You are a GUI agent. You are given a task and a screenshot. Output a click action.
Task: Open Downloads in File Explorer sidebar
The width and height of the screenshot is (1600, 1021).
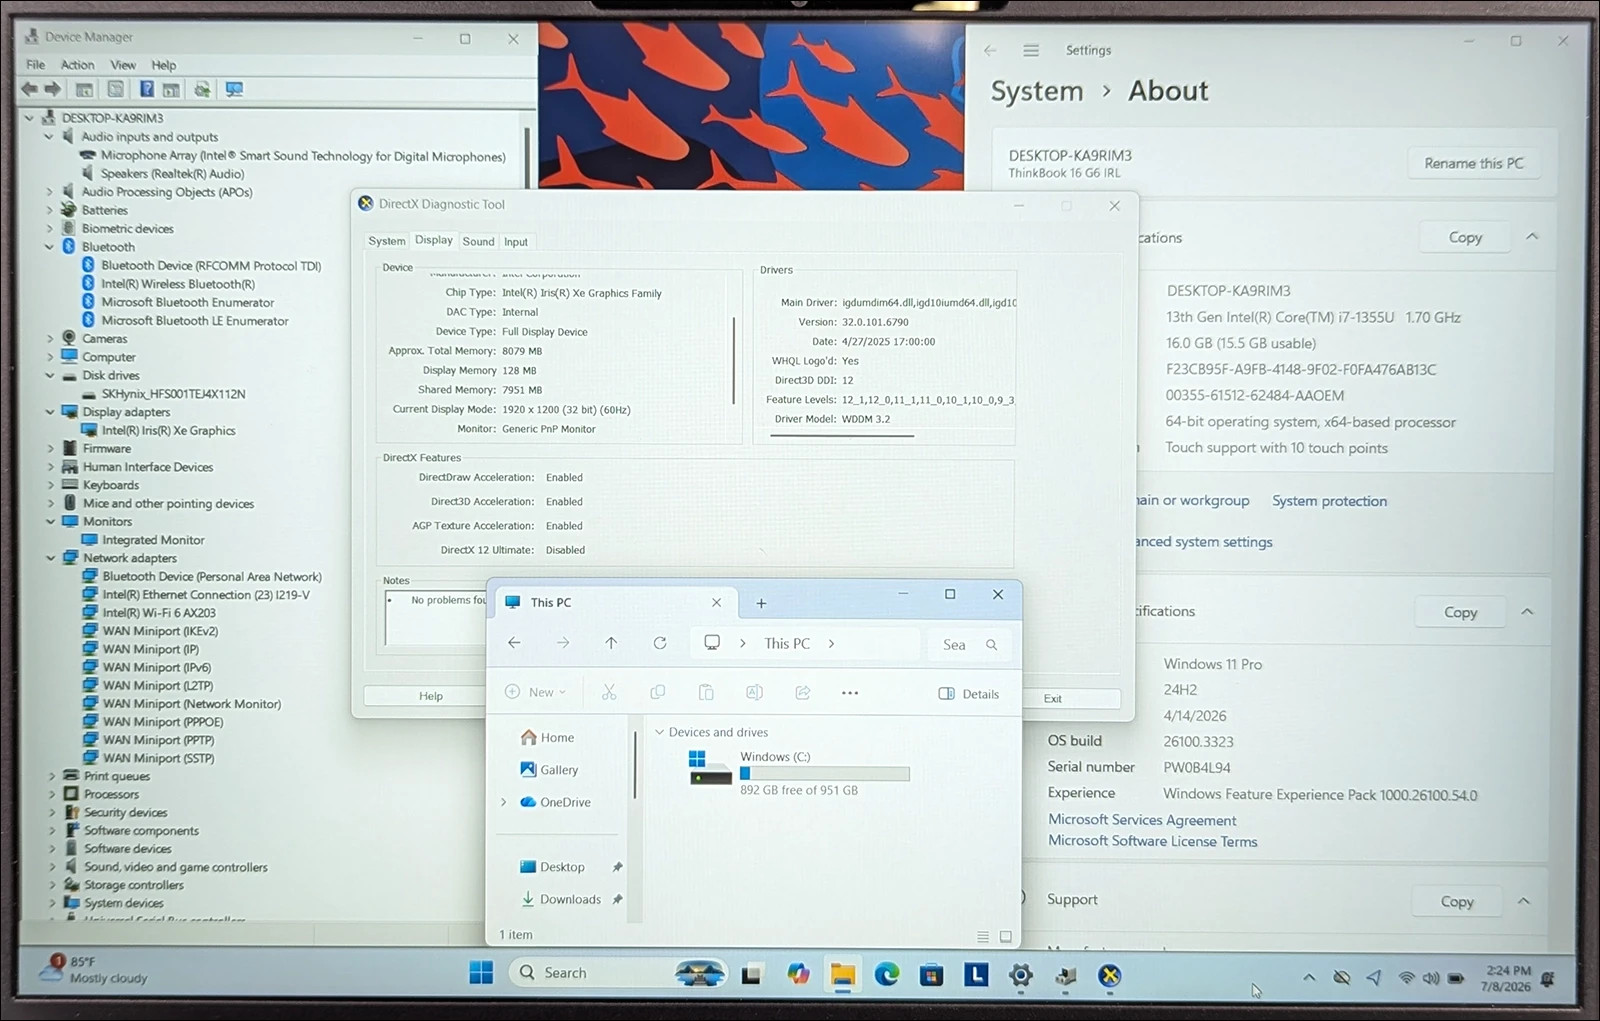pyautogui.click(x=561, y=899)
